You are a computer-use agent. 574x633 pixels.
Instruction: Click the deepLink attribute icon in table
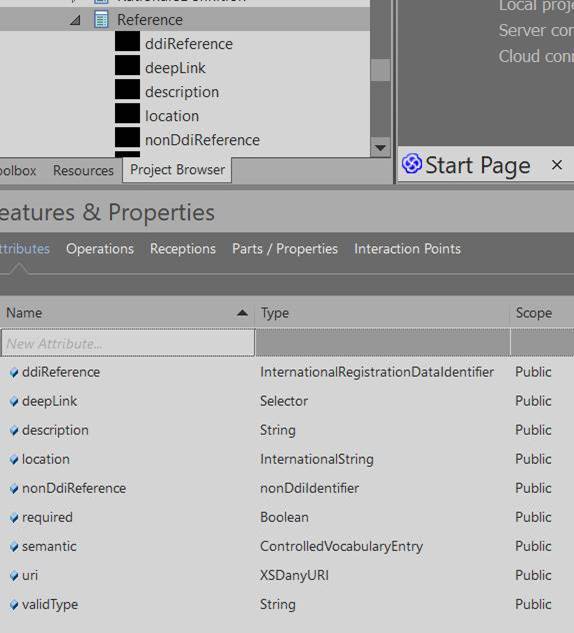(14, 402)
